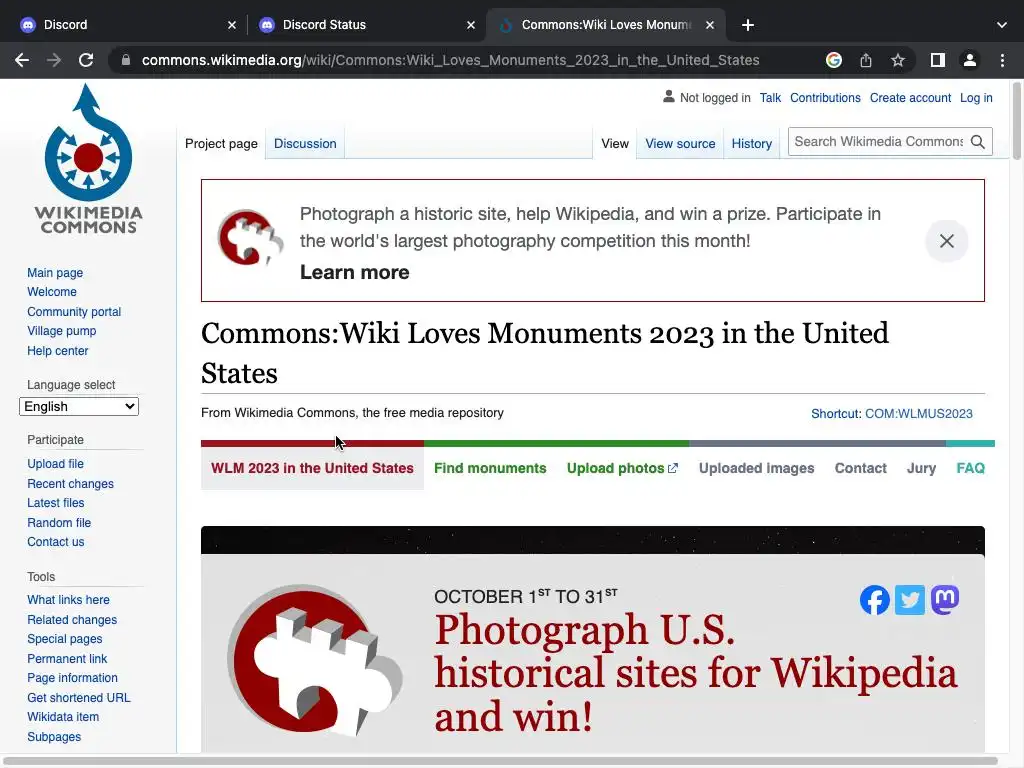Go back with the browser back arrow
The height and width of the screenshot is (768, 1024).
click(x=22, y=60)
